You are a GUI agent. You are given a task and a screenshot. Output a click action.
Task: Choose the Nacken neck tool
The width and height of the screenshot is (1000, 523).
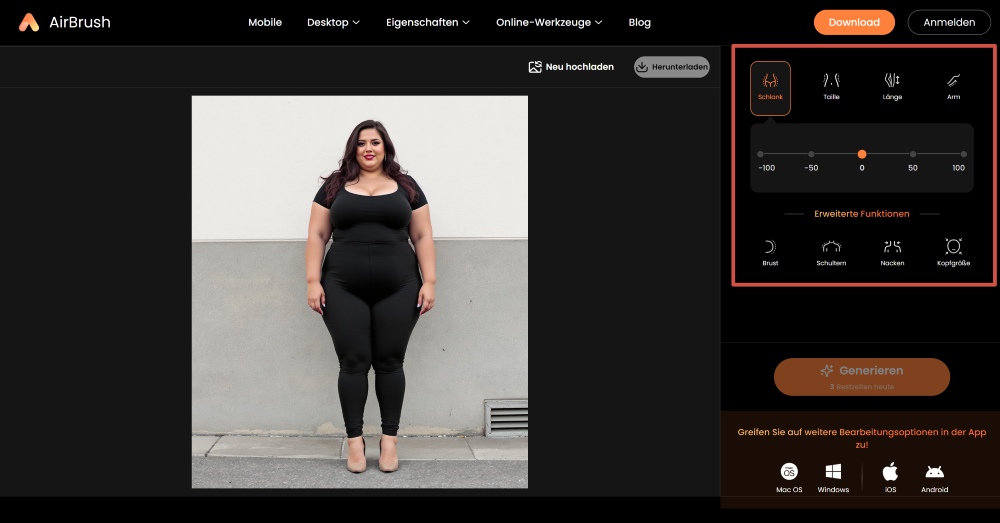892,252
